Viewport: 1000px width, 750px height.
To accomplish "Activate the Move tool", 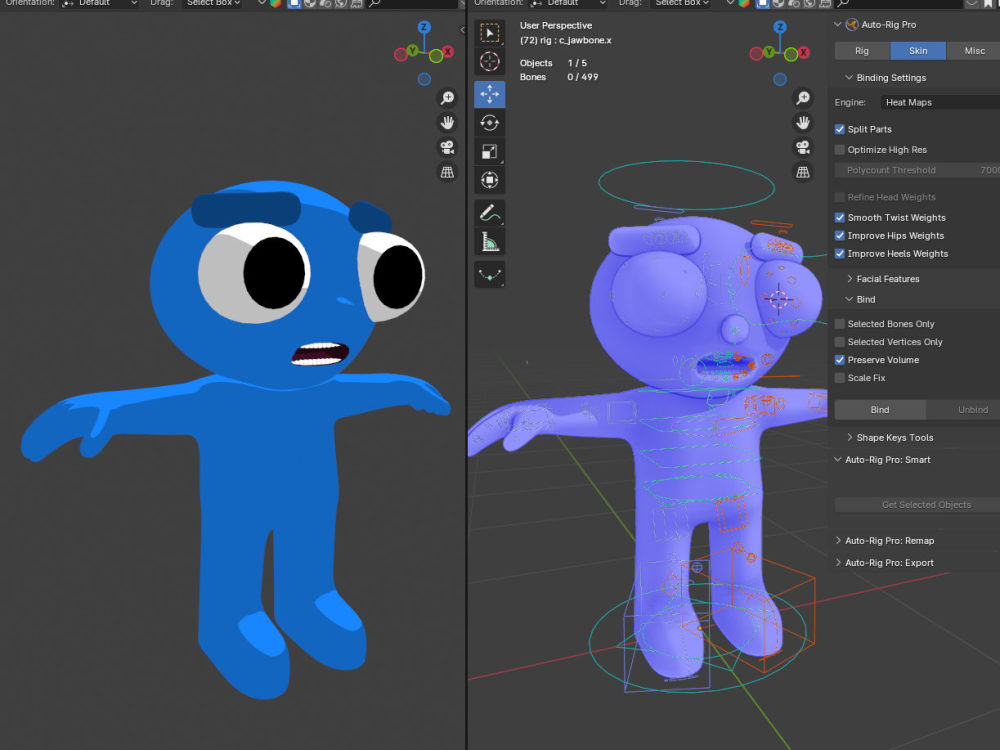I will [x=490, y=94].
